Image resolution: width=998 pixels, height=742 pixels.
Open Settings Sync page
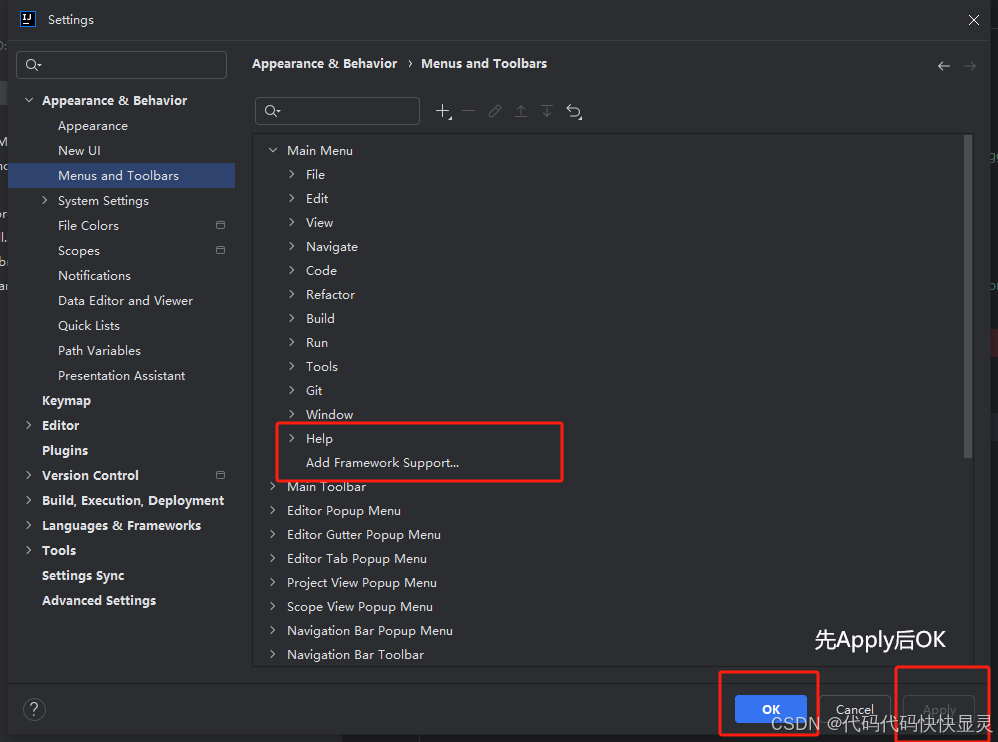point(83,576)
